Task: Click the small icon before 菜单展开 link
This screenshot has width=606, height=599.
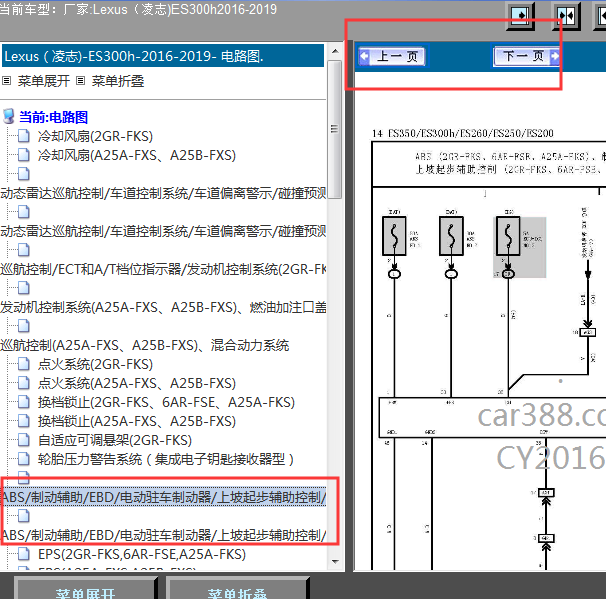Action: (x=7, y=81)
